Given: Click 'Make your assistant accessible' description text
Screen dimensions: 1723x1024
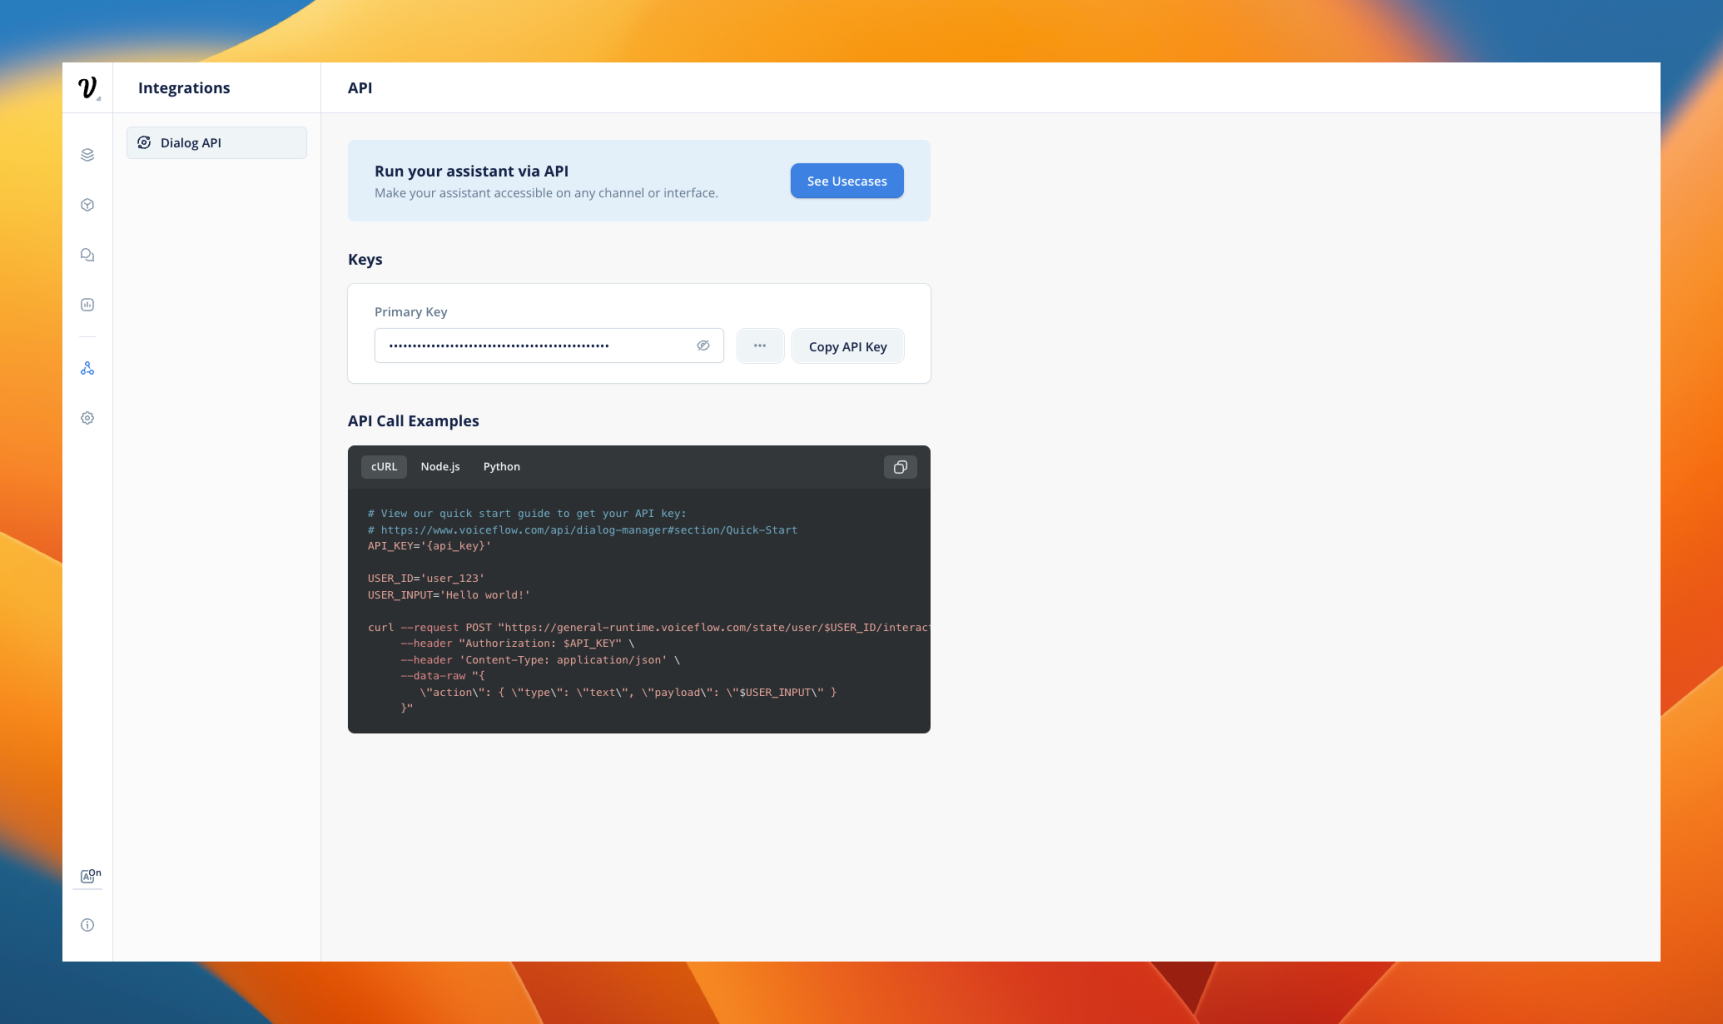Looking at the screenshot, I should click(546, 193).
